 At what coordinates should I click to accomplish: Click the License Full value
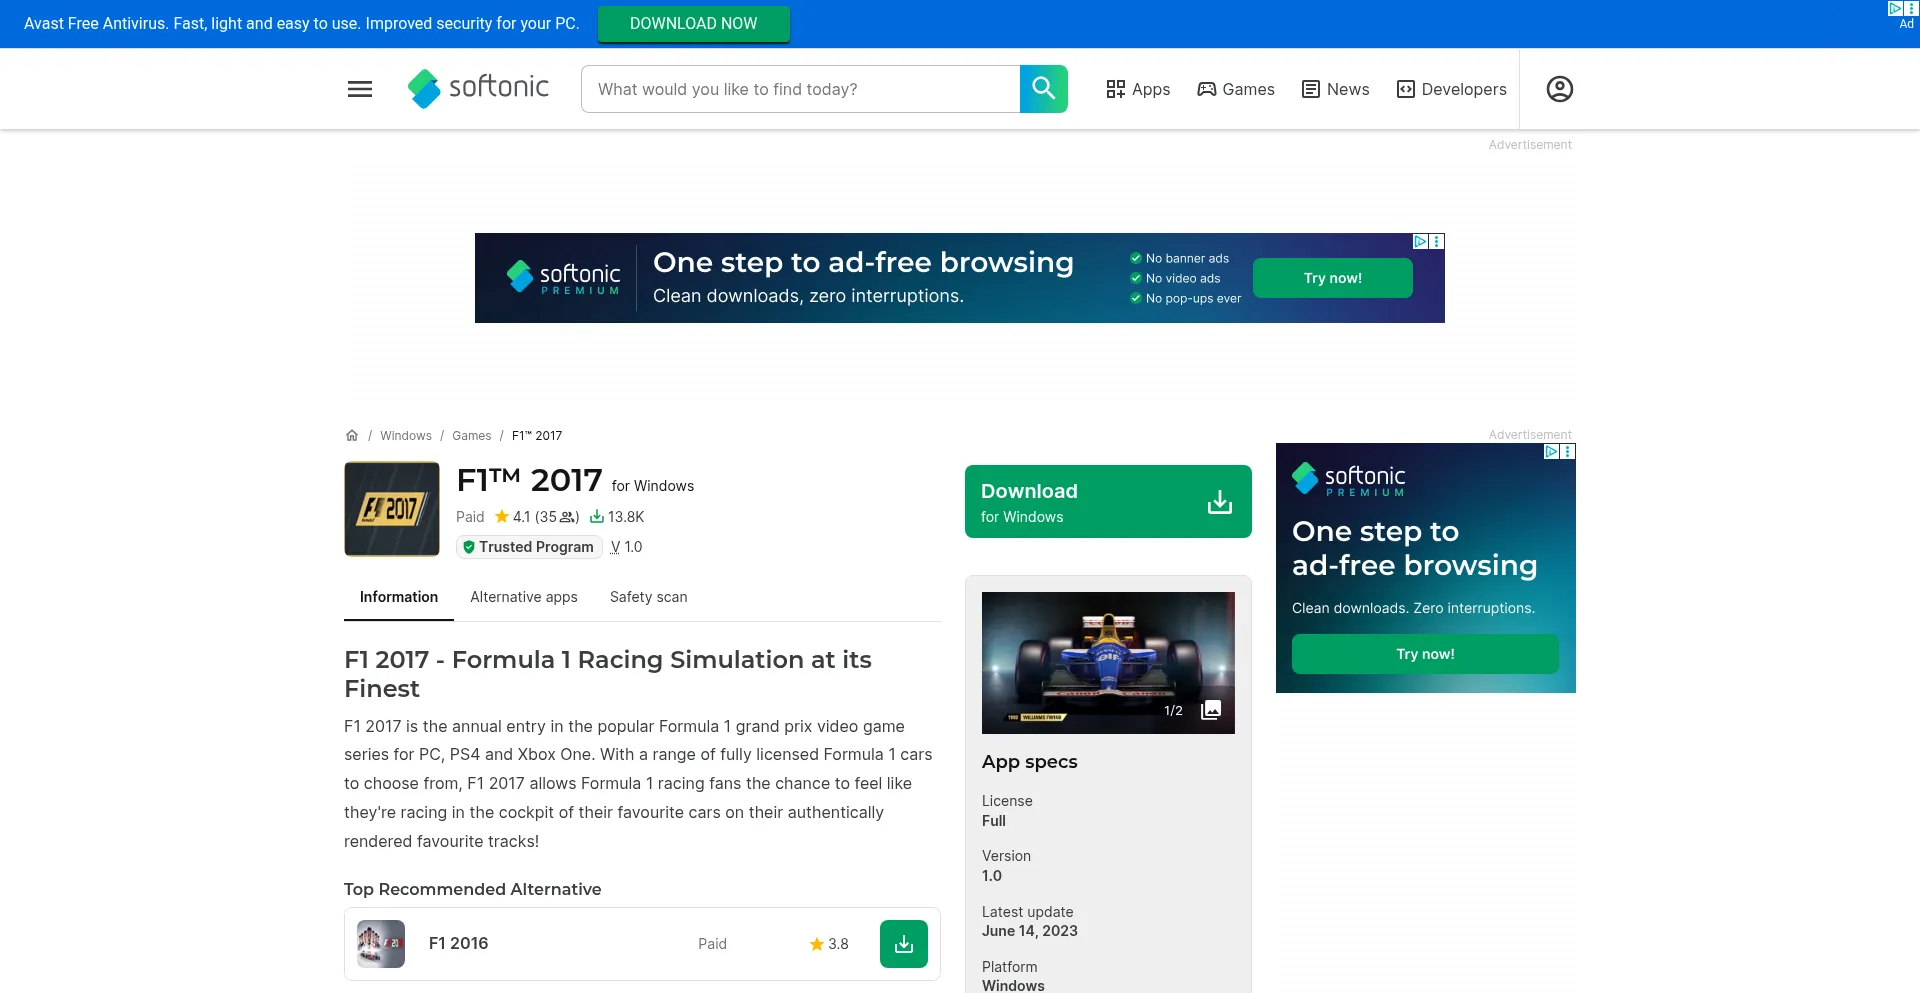(x=994, y=821)
